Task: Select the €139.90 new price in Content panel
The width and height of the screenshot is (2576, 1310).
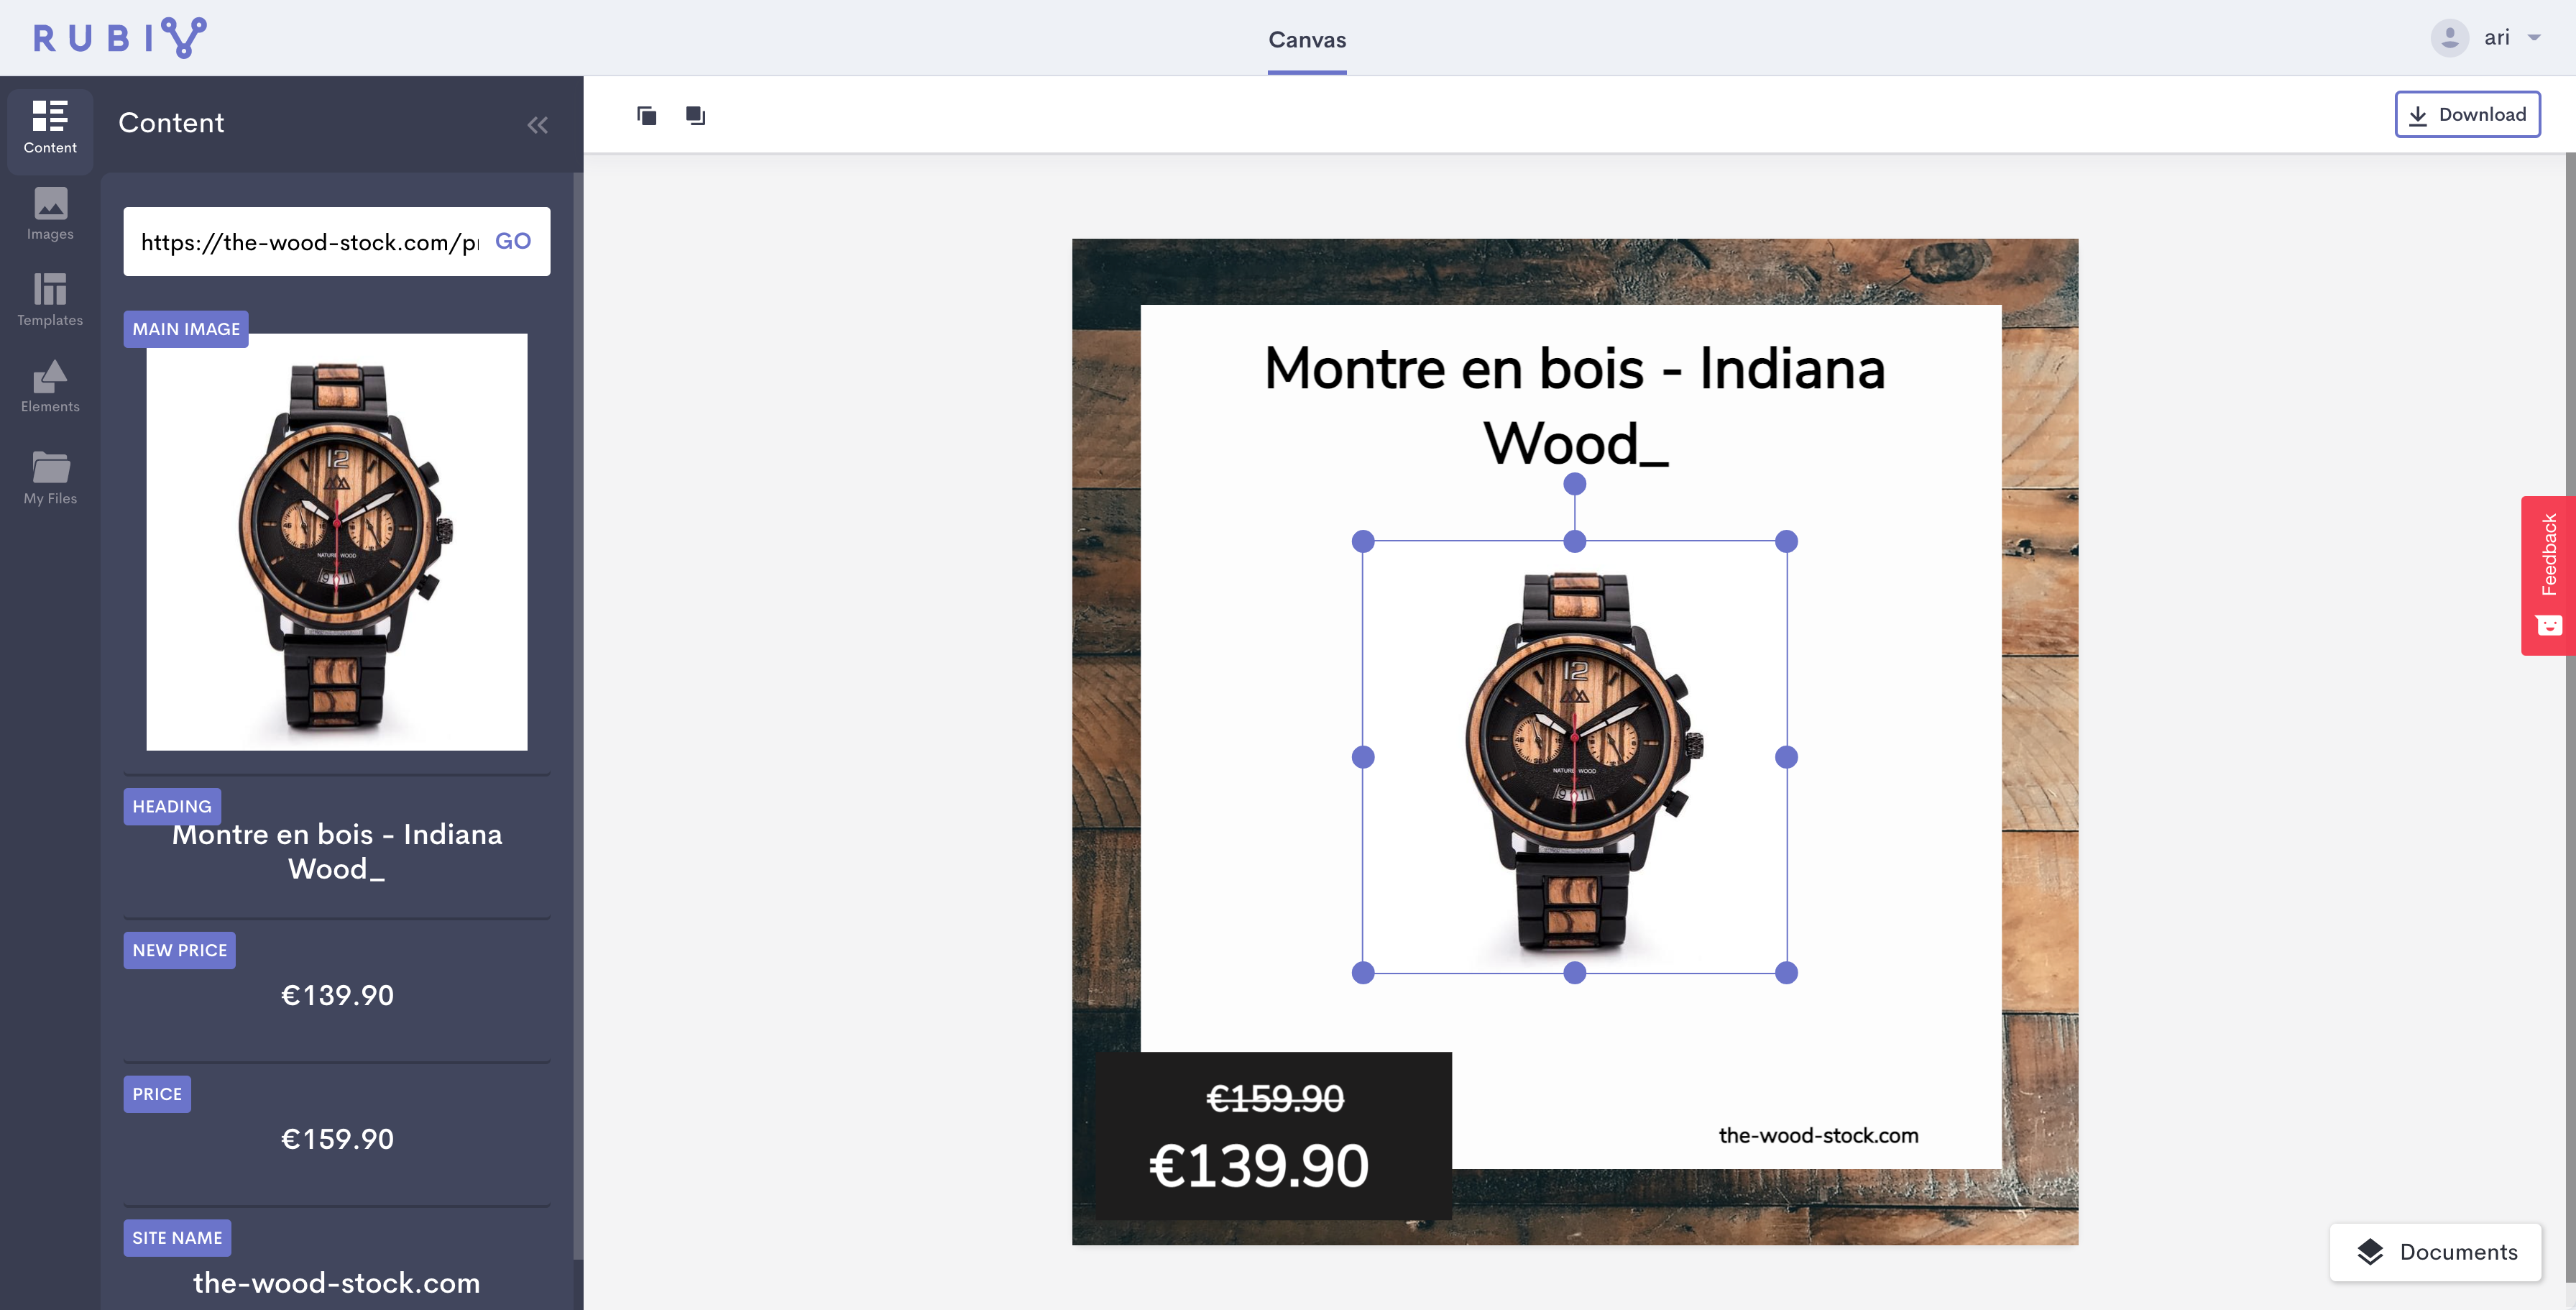Action: [x=337, y=995]
